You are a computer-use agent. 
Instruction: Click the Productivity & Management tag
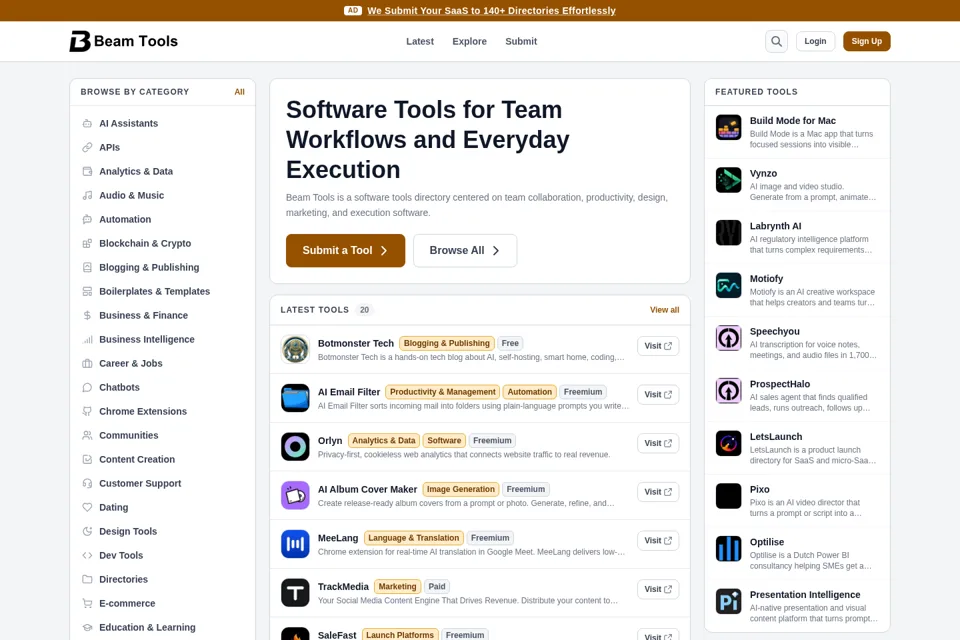pyautogui.click(x=443, y=392)
